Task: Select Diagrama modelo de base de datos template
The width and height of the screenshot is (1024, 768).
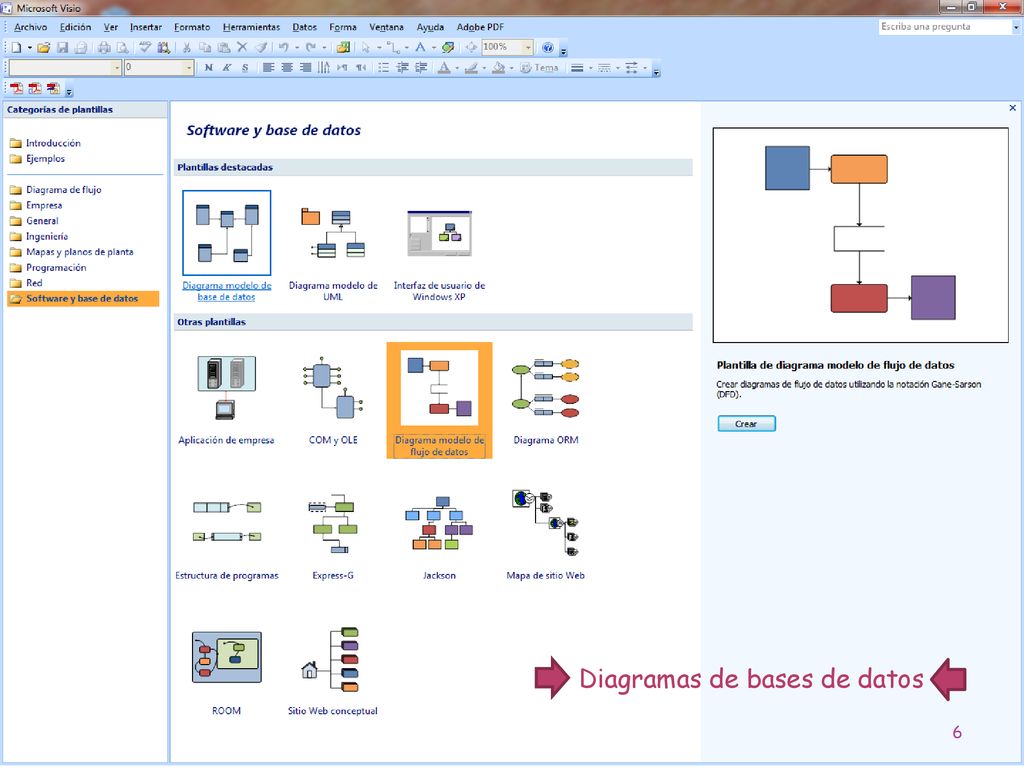Action: pos(227,246)
